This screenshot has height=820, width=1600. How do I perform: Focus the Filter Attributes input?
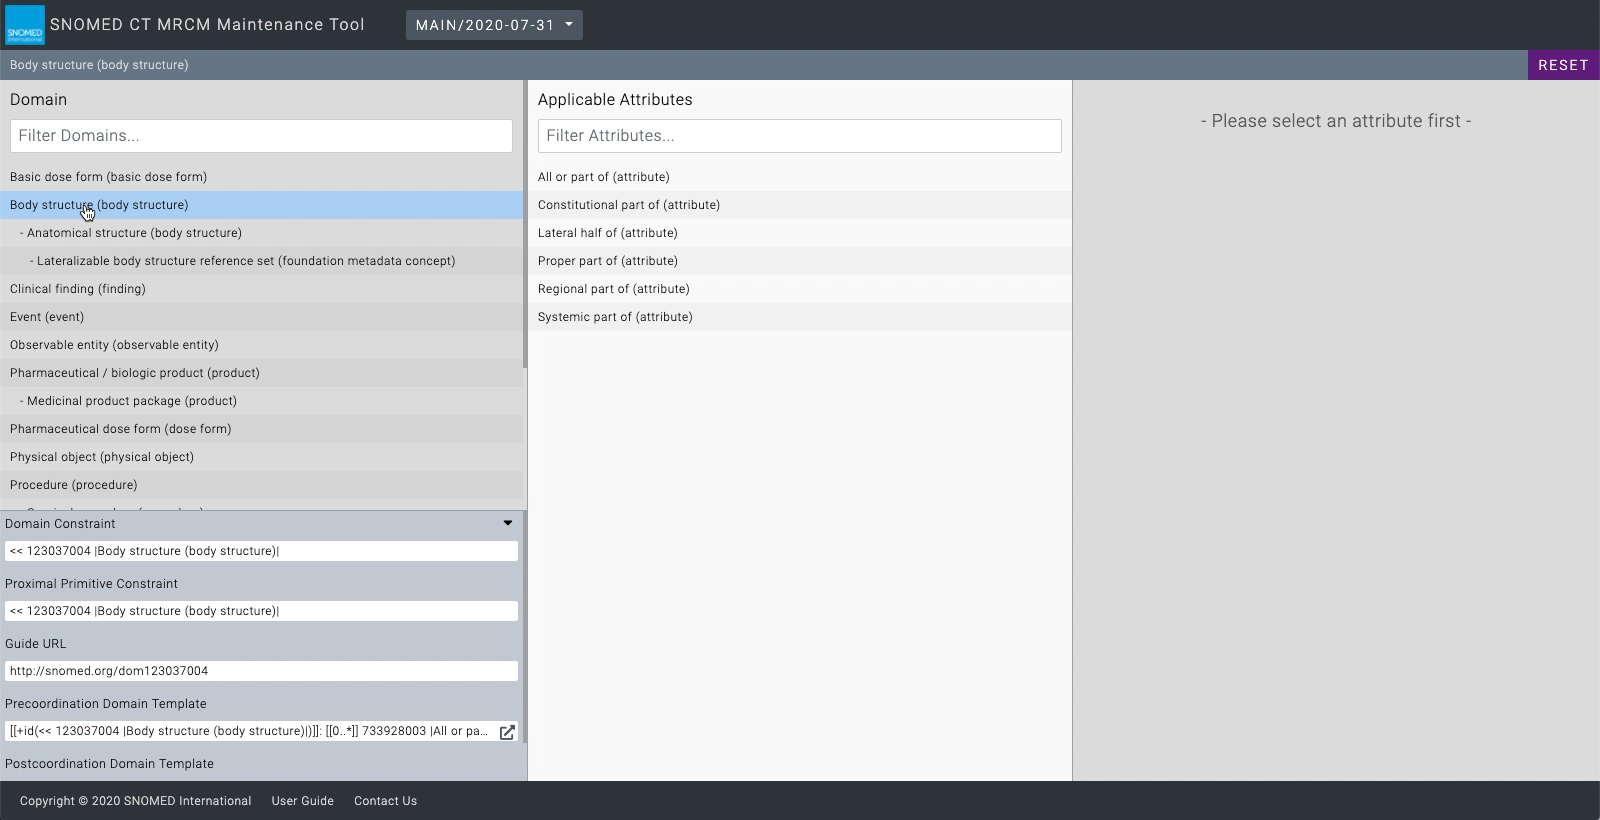coord(799,136)
